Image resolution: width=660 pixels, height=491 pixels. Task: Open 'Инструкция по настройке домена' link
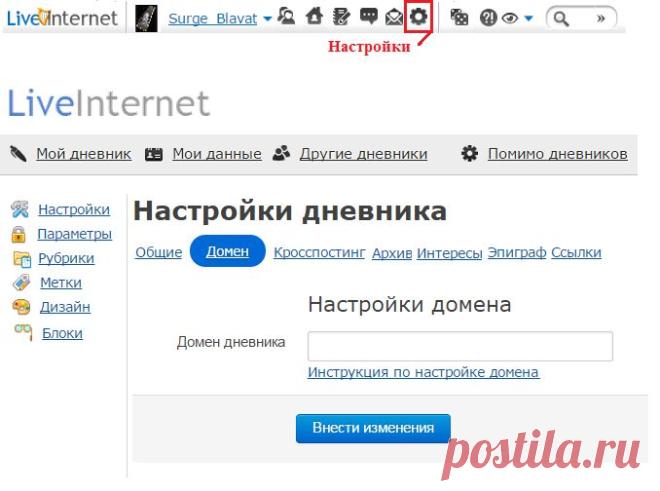[x=423, y=372]
